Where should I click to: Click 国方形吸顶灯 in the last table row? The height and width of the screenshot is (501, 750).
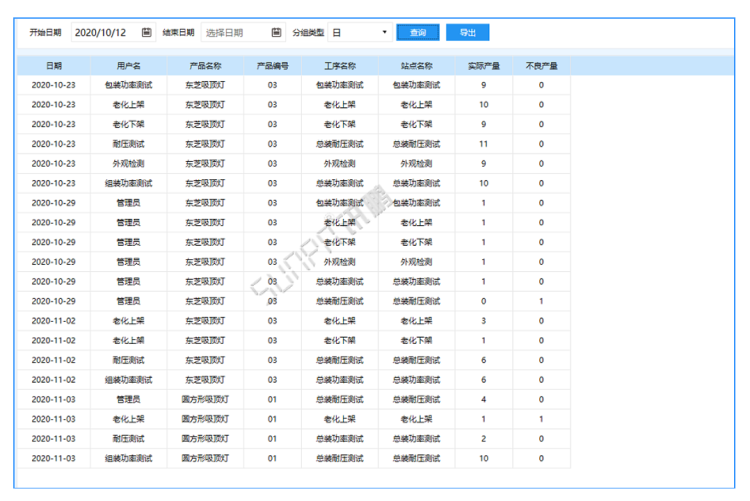pos(204,458)
